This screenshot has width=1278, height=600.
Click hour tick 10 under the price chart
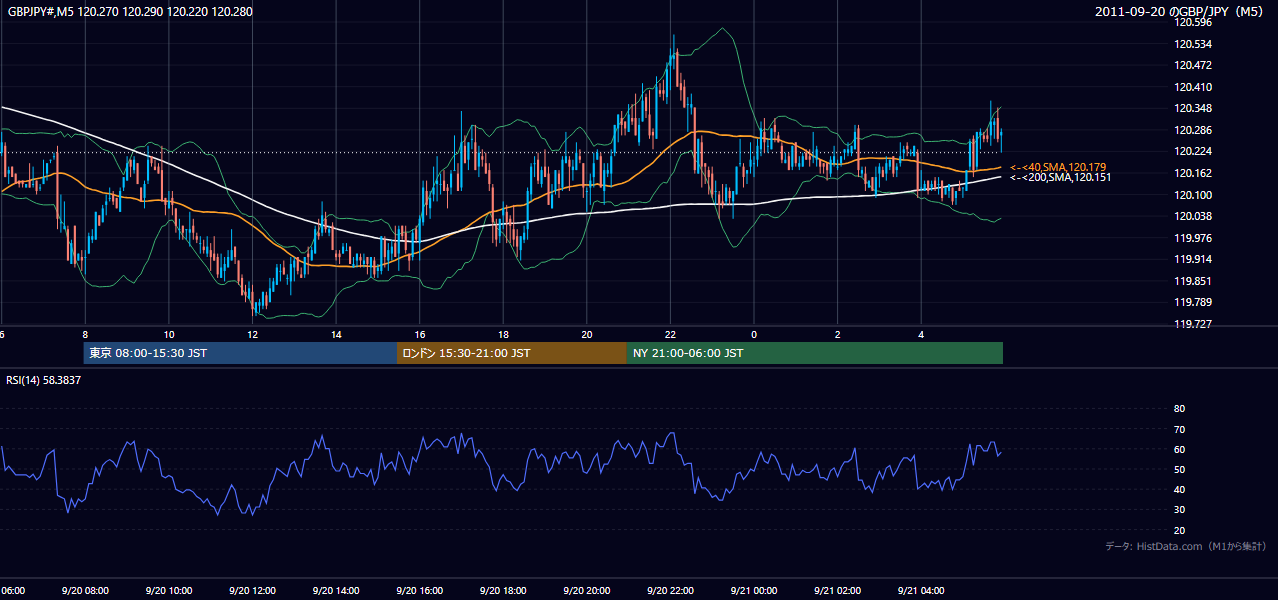coord(169,334)
